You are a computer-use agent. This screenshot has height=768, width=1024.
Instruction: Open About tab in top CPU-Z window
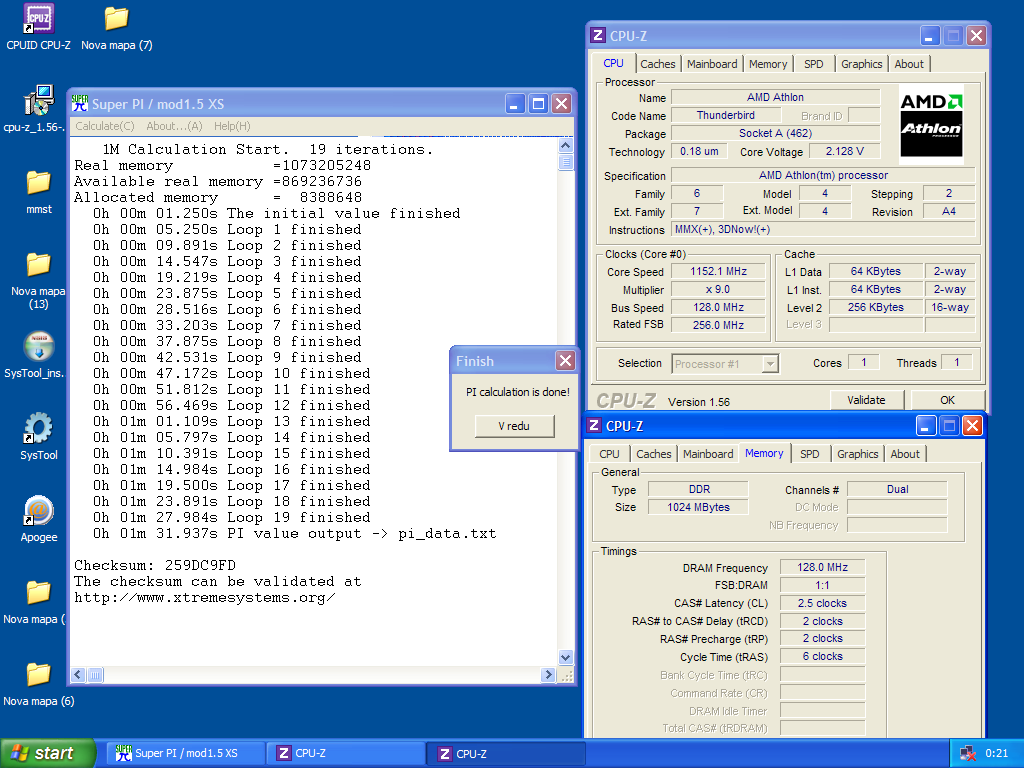pos(909,64)
